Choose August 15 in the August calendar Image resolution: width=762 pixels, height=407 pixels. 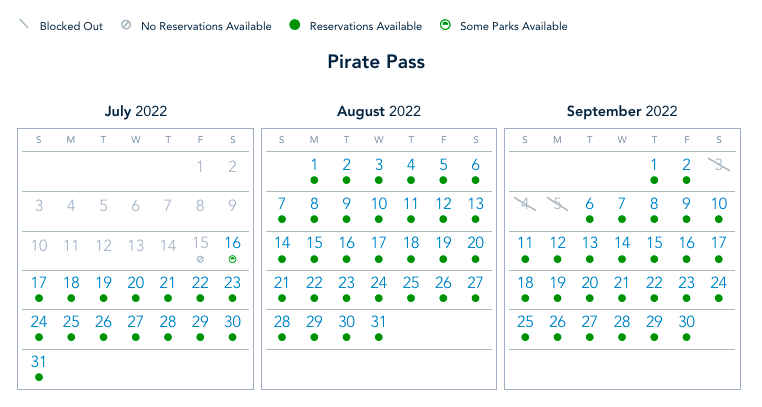point(314,243)
